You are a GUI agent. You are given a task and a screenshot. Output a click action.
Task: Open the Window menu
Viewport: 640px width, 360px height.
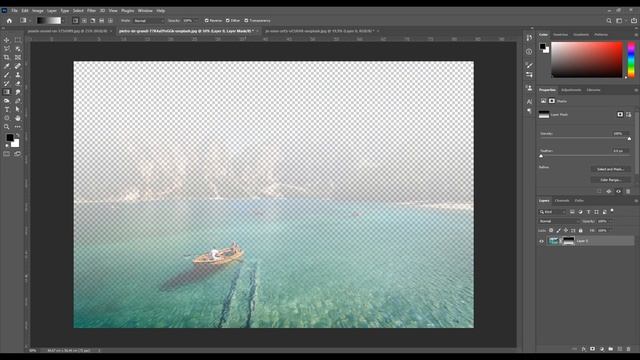coord(145,11)
